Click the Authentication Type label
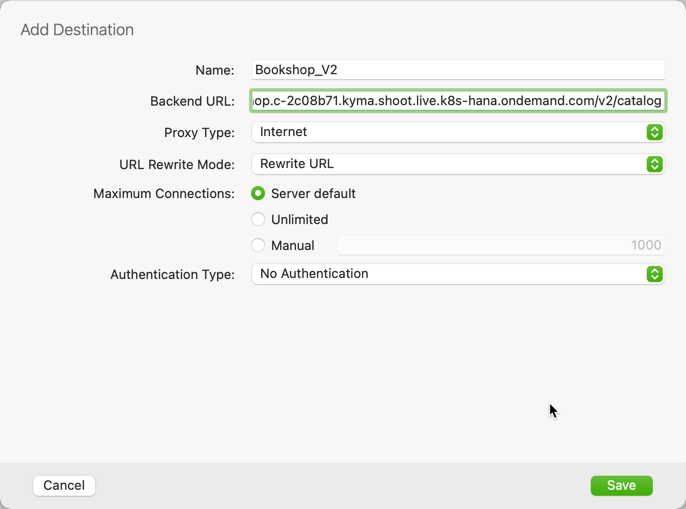 click(x=172, y=274)
